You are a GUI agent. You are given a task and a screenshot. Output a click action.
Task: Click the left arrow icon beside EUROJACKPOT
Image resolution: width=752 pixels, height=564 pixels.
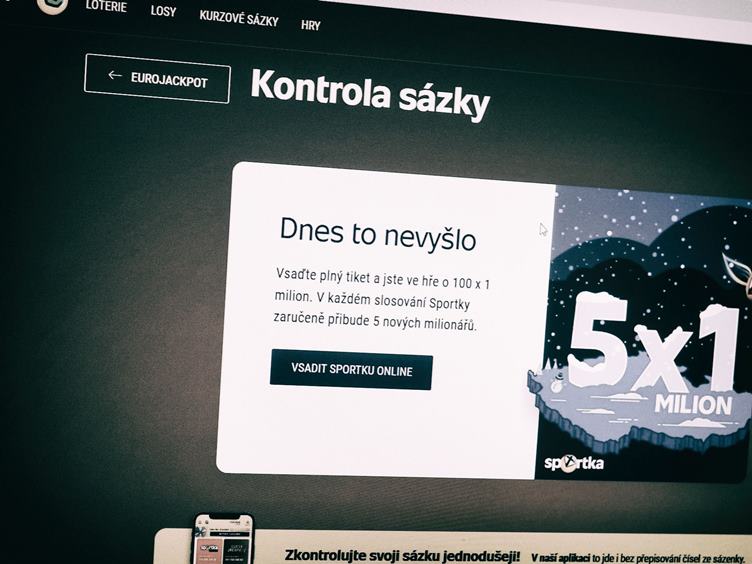(115, 75)
